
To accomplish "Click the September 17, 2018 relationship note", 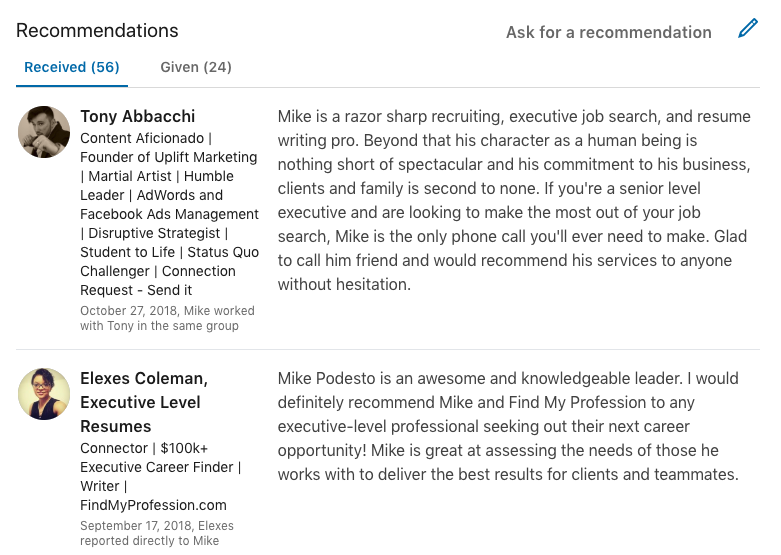I will (157, 533).
